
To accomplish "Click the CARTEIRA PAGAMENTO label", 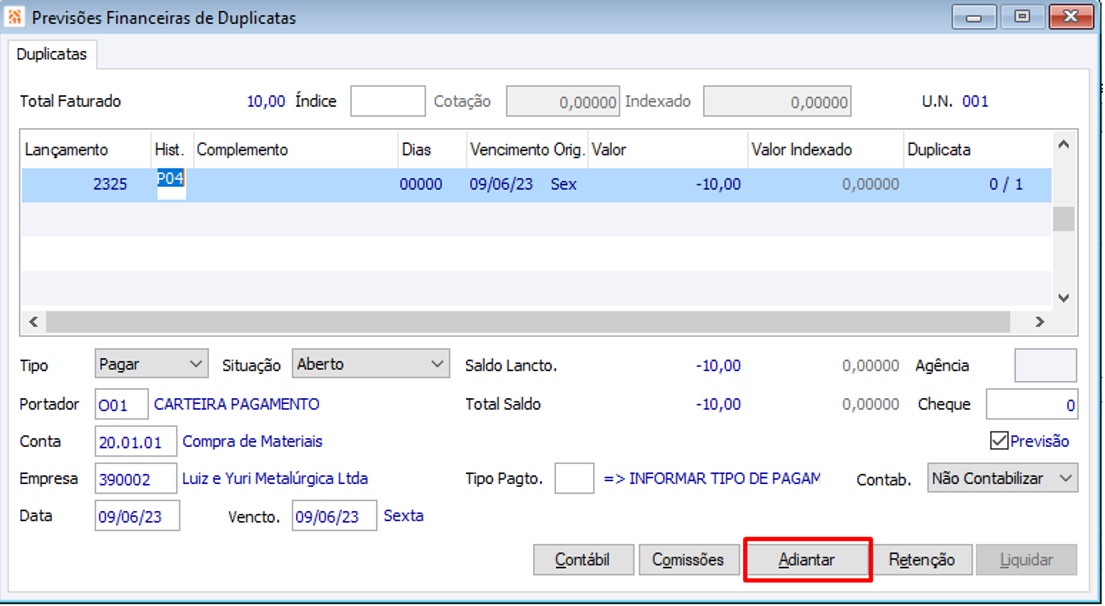I will tap(237, 404).
